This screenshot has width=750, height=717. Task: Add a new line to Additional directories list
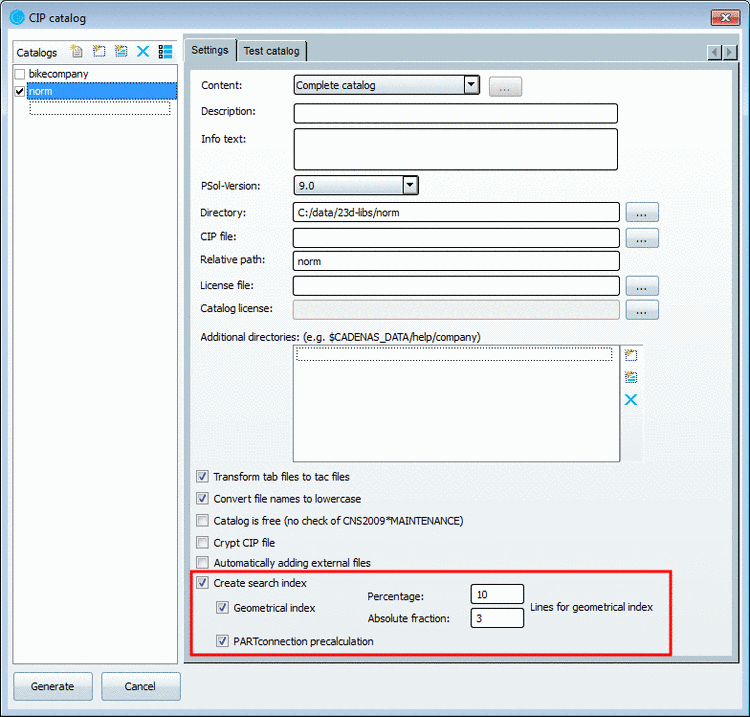631,355
